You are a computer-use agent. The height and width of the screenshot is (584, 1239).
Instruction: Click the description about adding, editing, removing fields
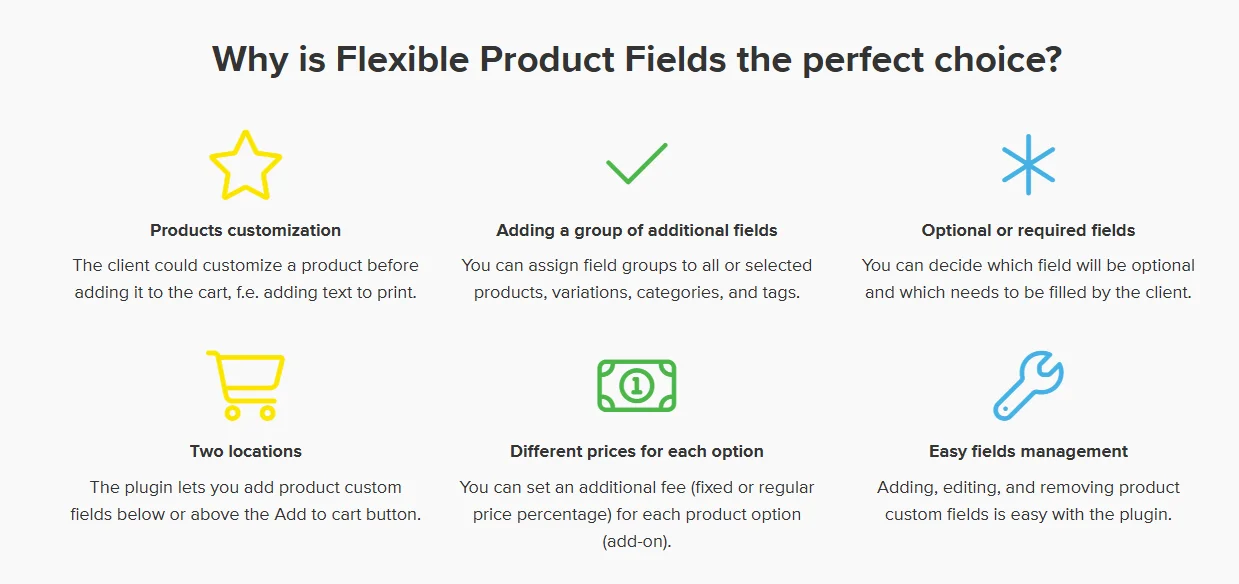pyautogui.click(x=1028, y=501)
